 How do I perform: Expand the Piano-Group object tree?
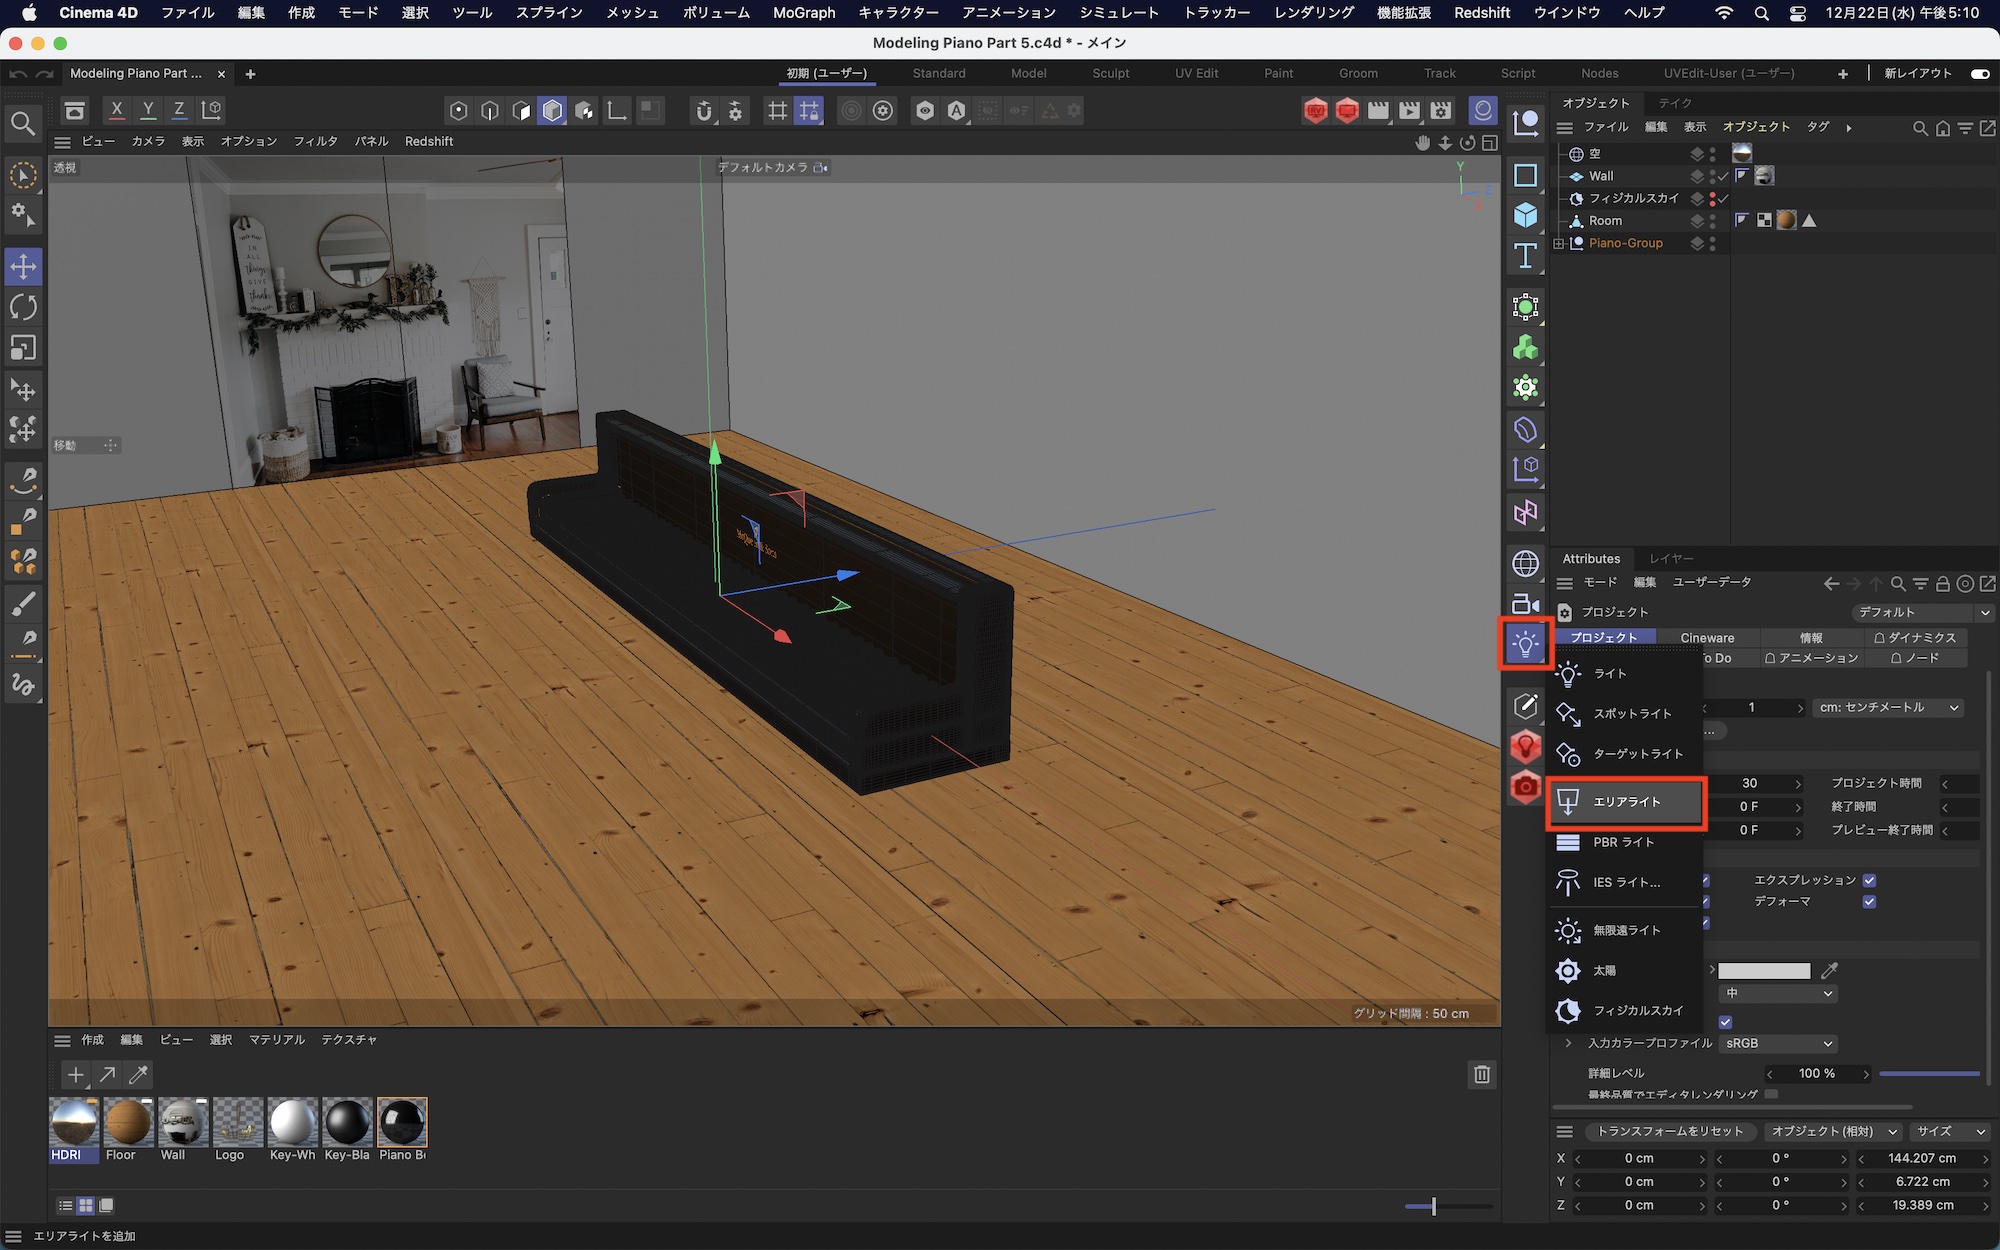point(1558,243)
